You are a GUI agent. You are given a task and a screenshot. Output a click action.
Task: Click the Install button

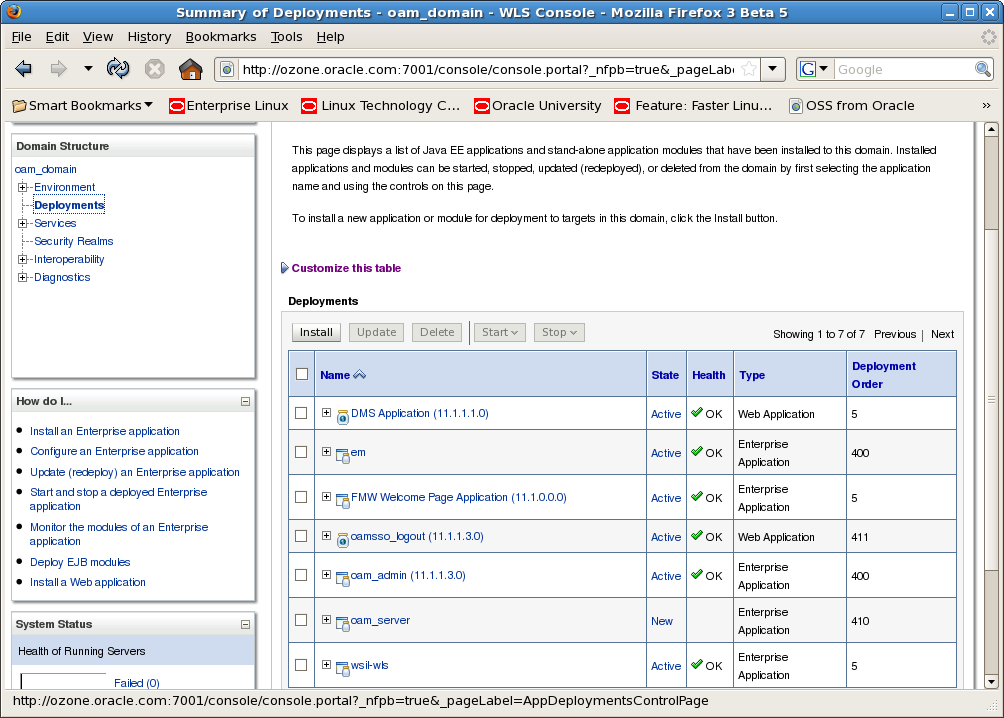click(315, 332)
